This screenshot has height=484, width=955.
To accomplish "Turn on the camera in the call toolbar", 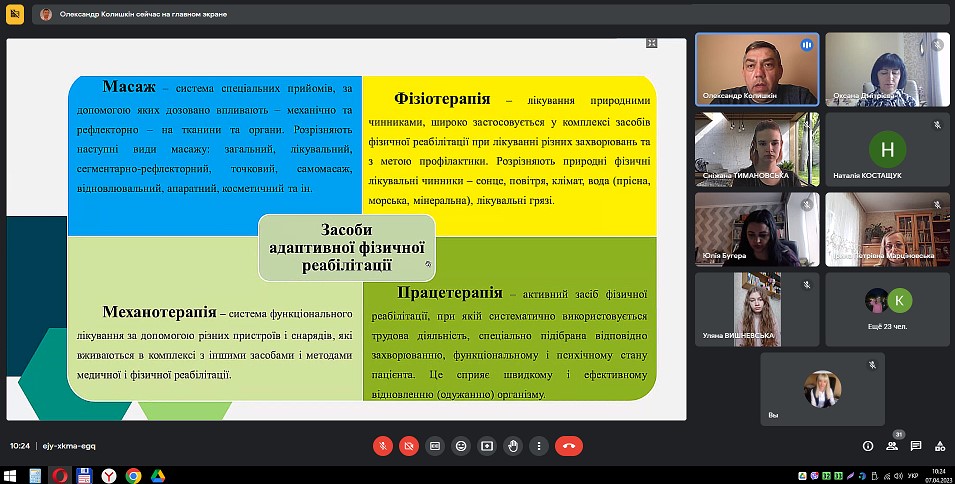I will [x=408, y=446].
